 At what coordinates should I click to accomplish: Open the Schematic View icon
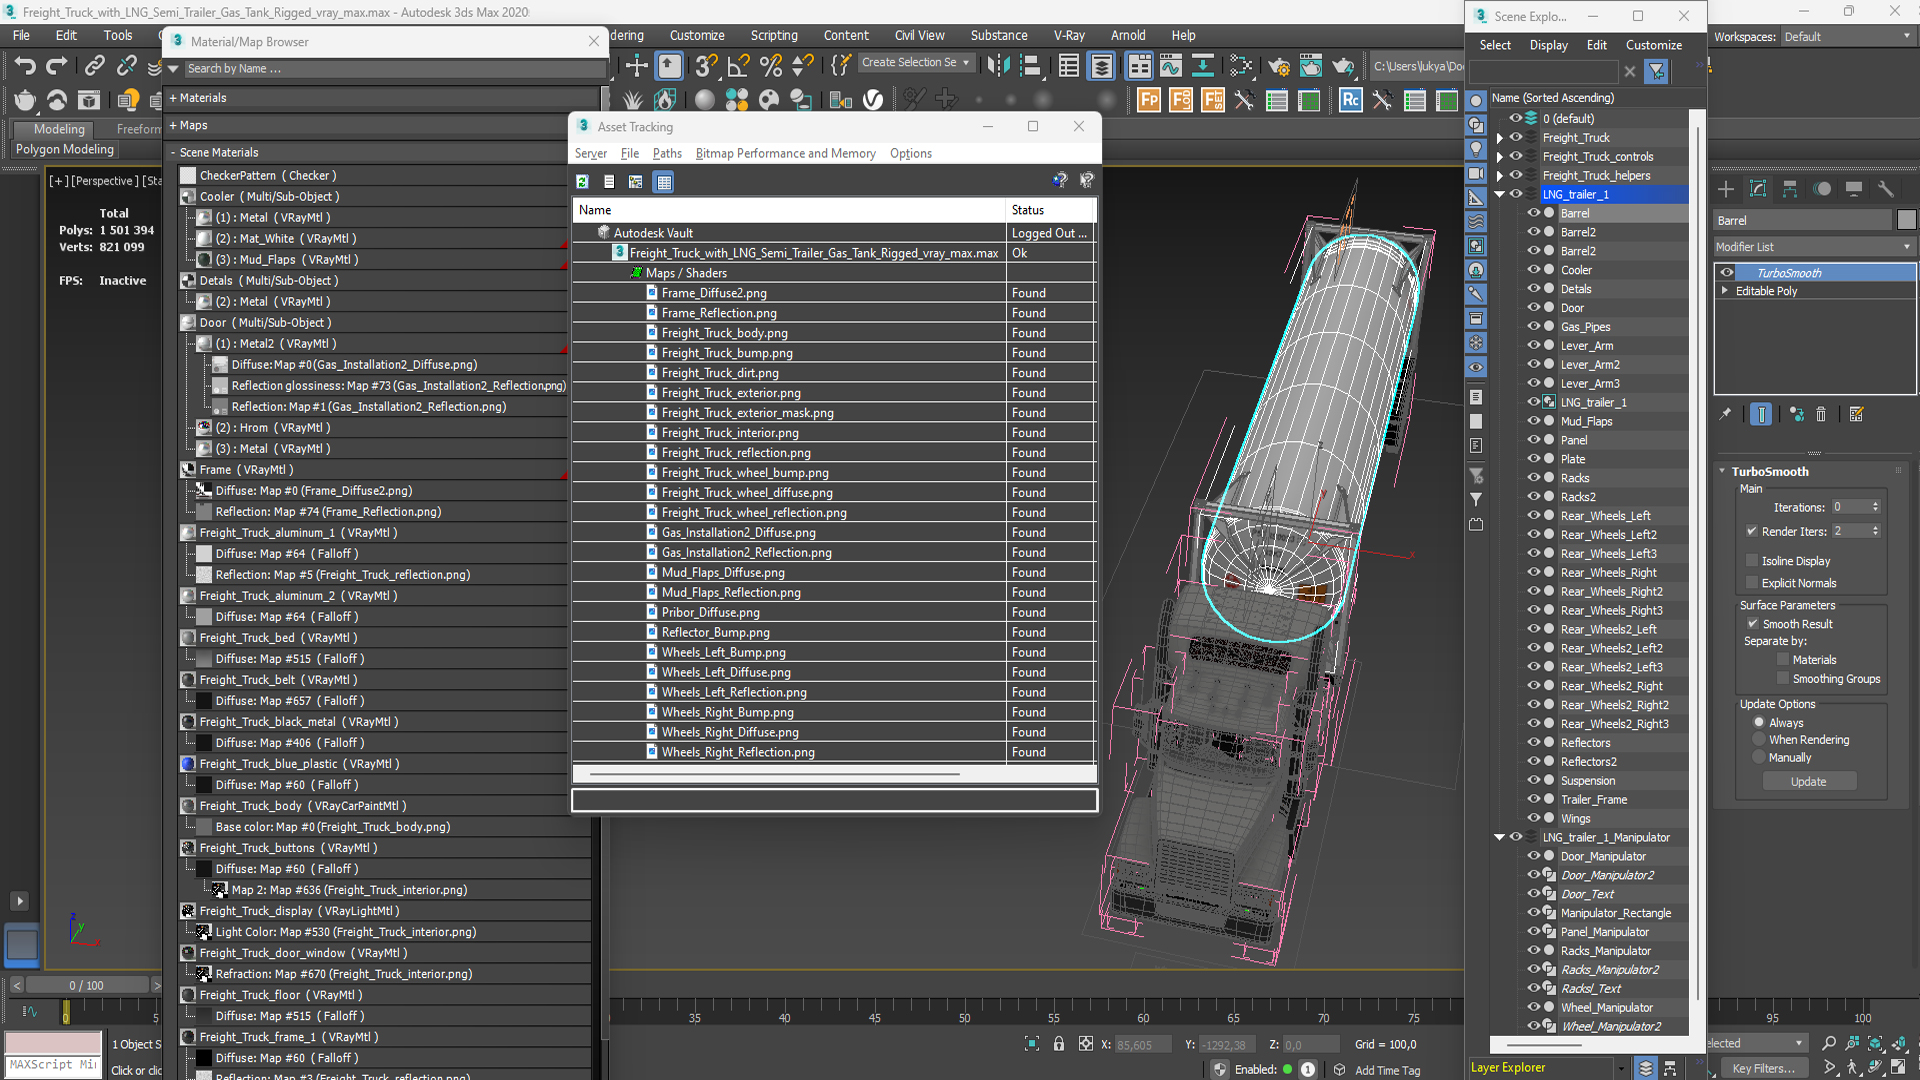point(1203,66)
